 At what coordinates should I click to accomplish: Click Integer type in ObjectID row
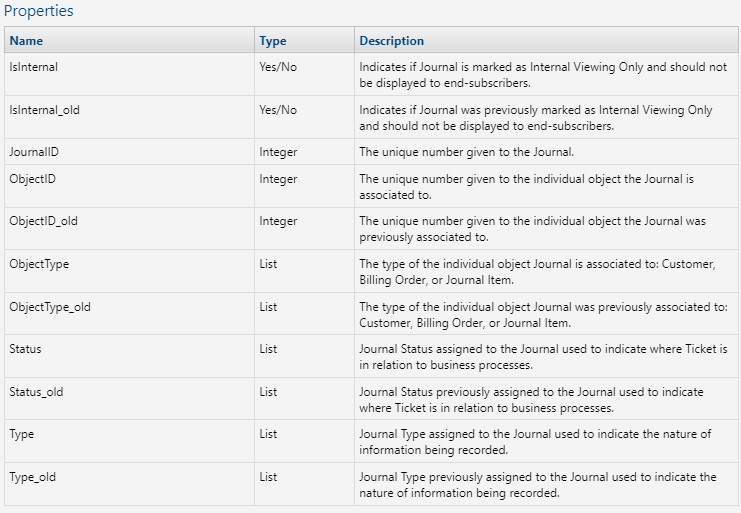[x=278, y=179]
